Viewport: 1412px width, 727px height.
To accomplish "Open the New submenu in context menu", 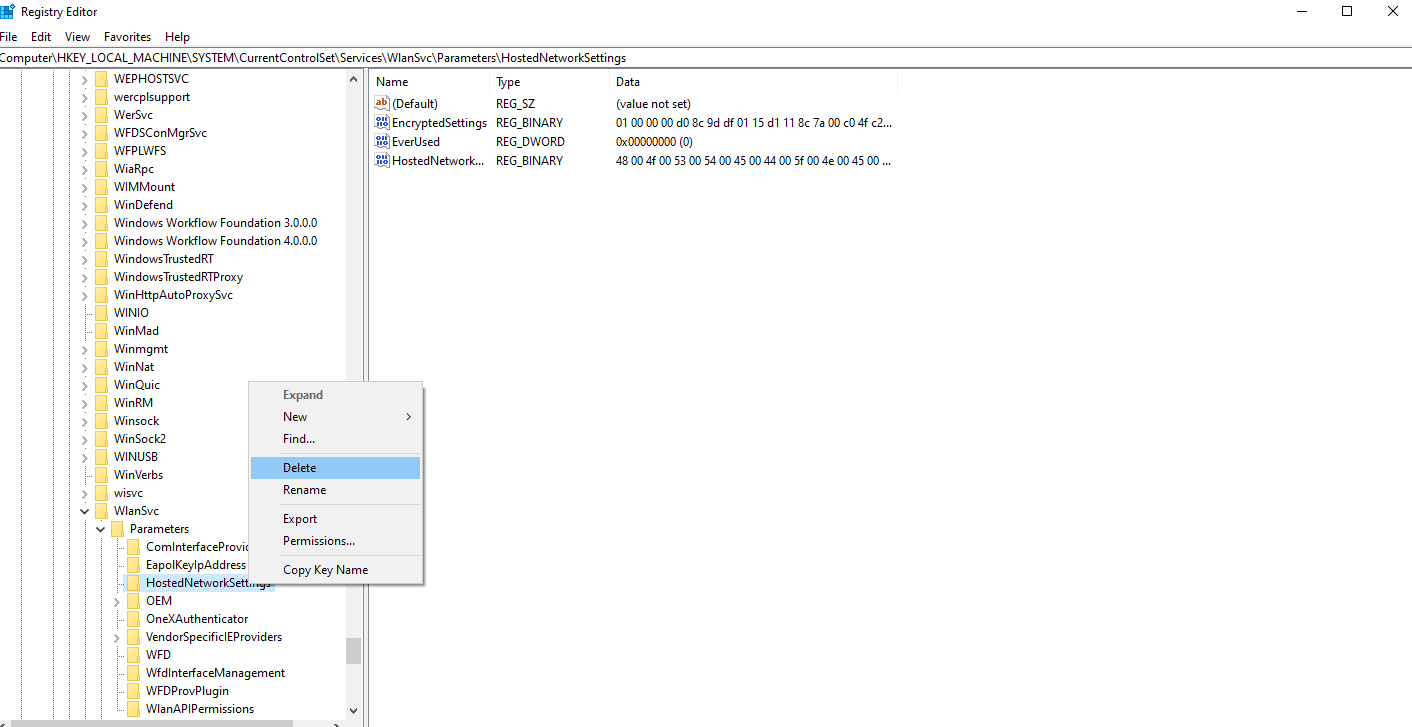I will 294,416.
